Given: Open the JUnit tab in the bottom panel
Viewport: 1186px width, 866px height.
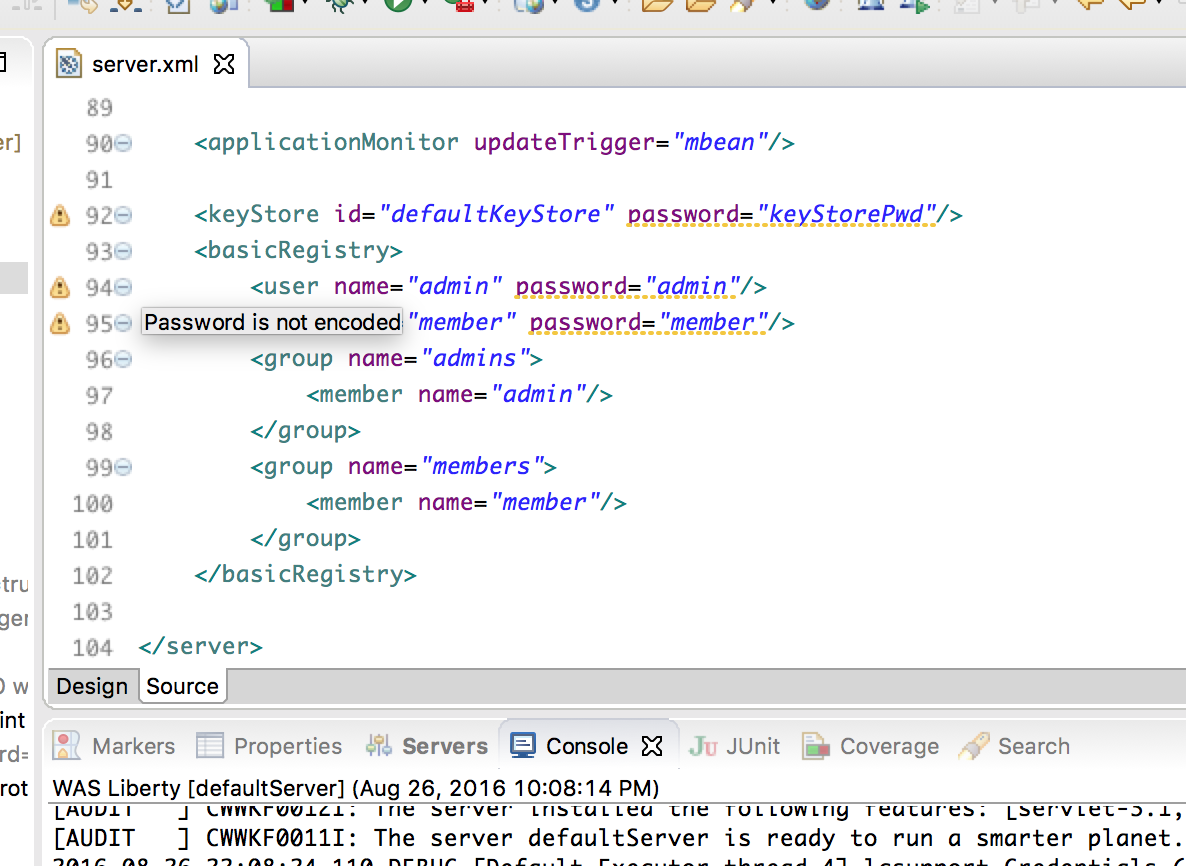Looking at the screenshot, I should click(734, 746).
